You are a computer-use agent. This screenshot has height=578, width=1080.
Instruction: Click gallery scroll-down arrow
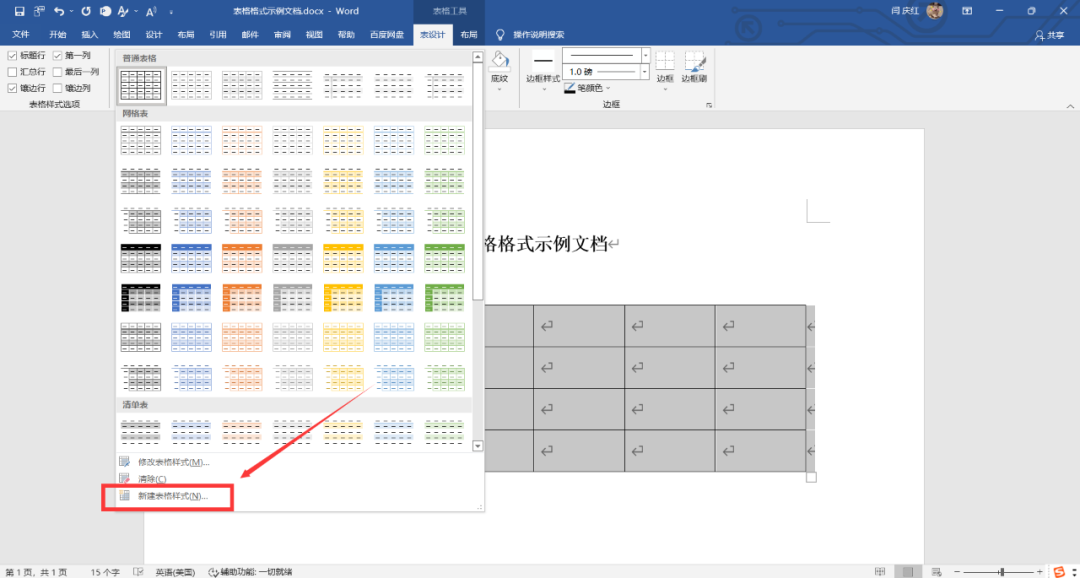pyautogui.click(x=477, y=446)
